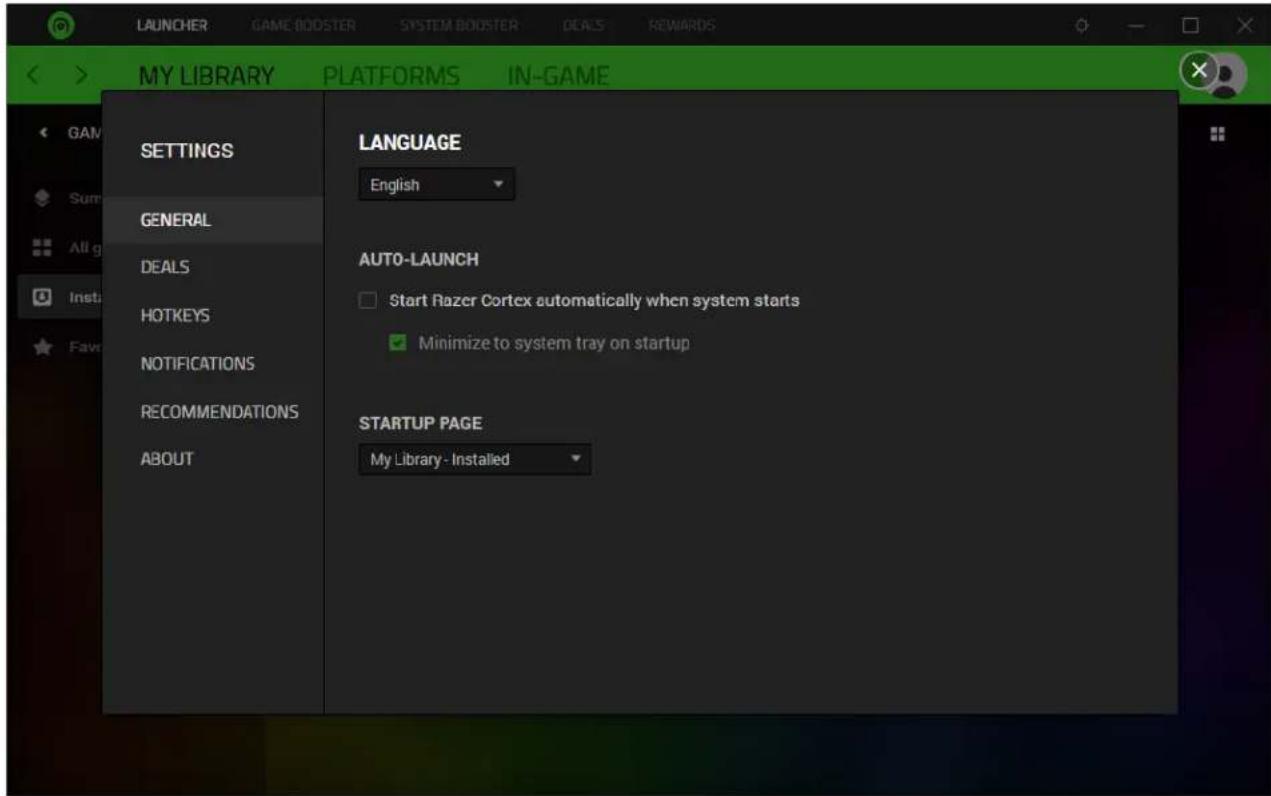This screenshot has width=1271, height=796.
Task: Open the Startup Page dropdown
Action: [475, 460]
